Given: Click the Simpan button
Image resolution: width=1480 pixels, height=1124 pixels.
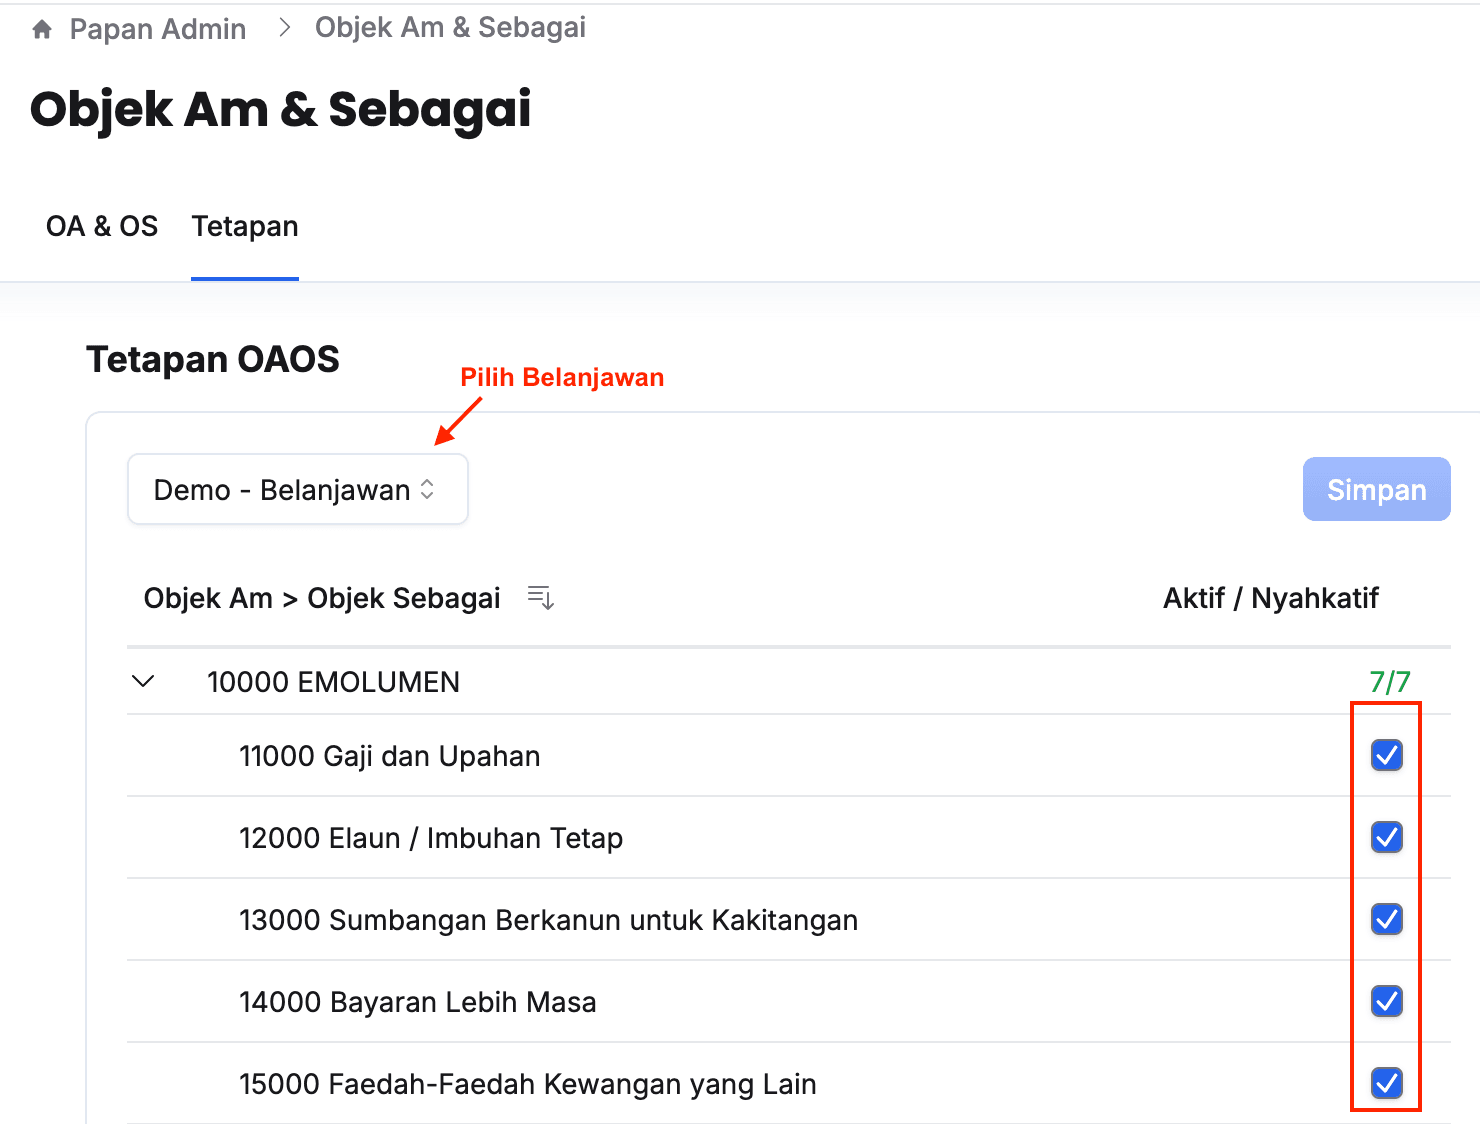Looking at the screenshot, I should 1376,490.
